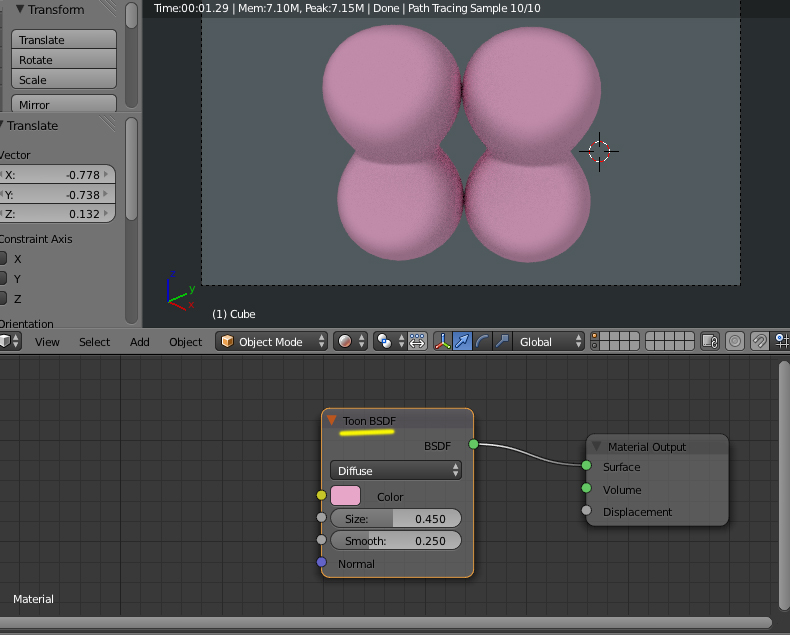Click the Mirror button

[64, 103]
